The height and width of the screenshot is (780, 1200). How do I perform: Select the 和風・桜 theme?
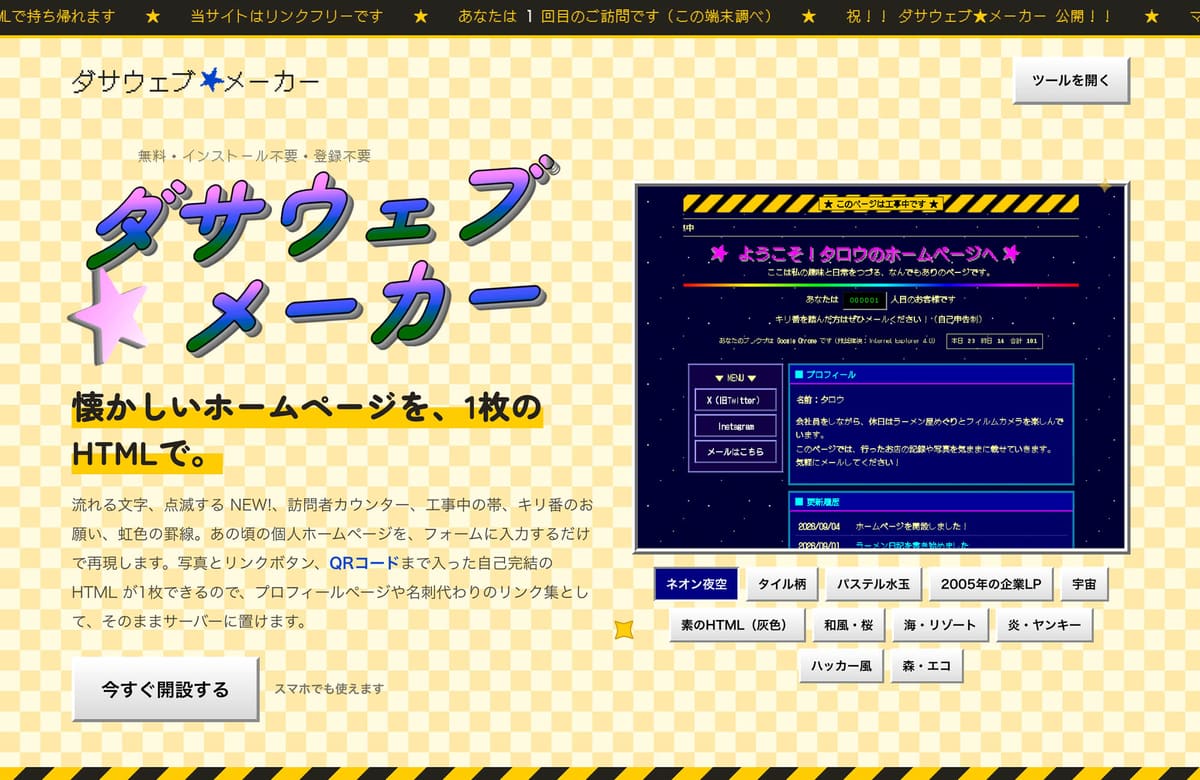(848, 625)
